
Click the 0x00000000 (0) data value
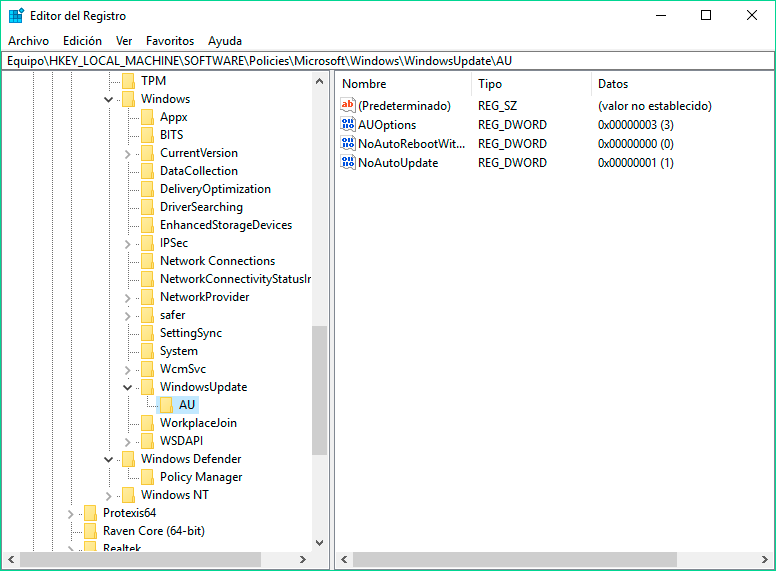click(635, 144)
